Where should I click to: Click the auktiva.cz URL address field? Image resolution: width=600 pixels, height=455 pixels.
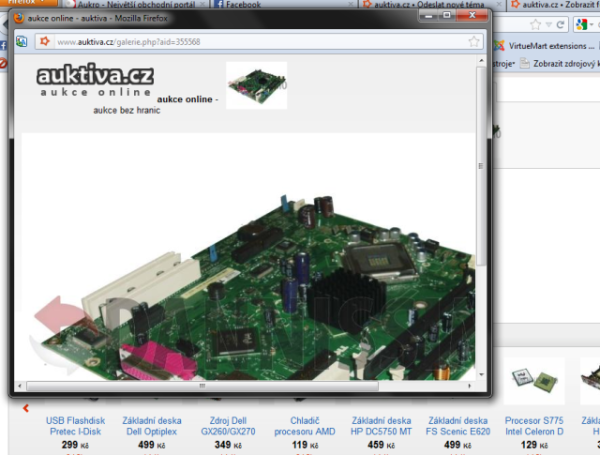tap(250, 42)
